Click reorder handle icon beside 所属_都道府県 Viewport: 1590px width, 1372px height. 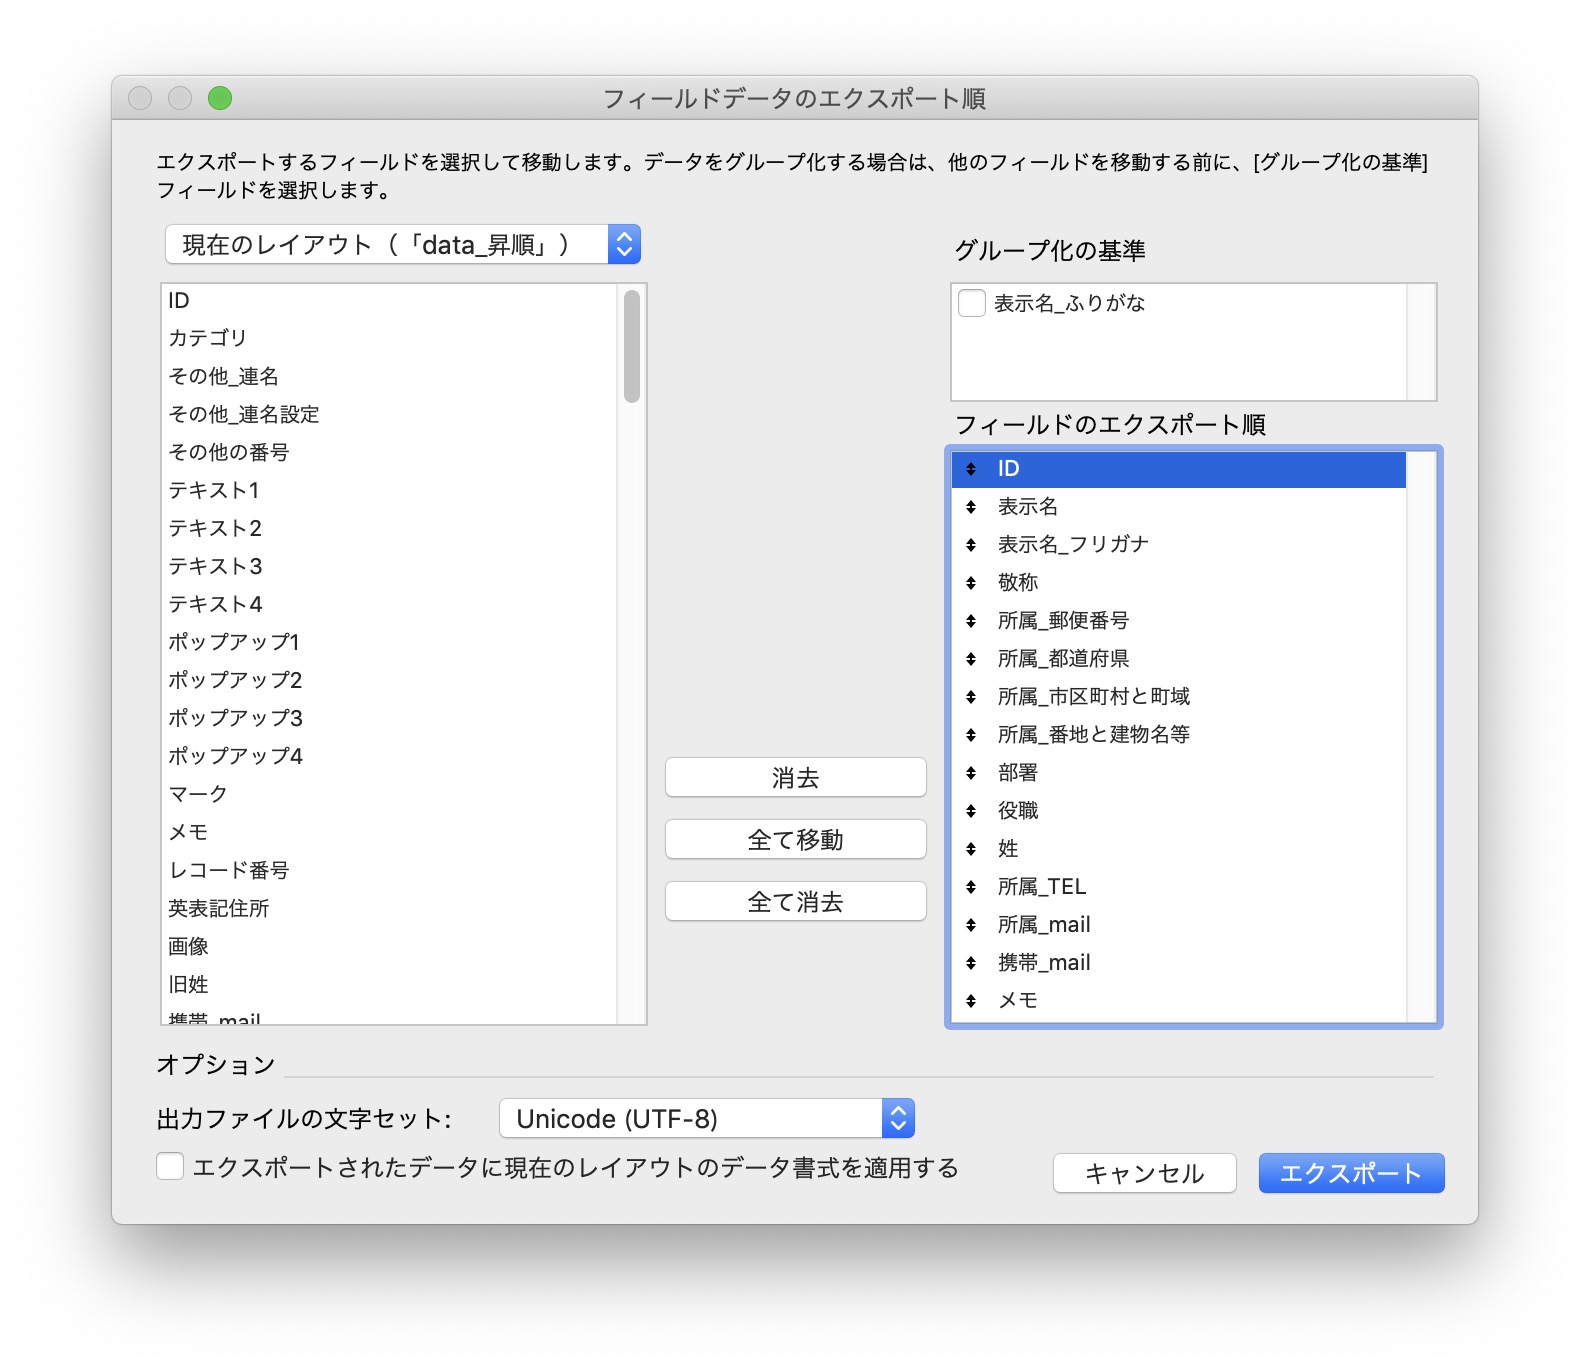[x=971, y=659]
